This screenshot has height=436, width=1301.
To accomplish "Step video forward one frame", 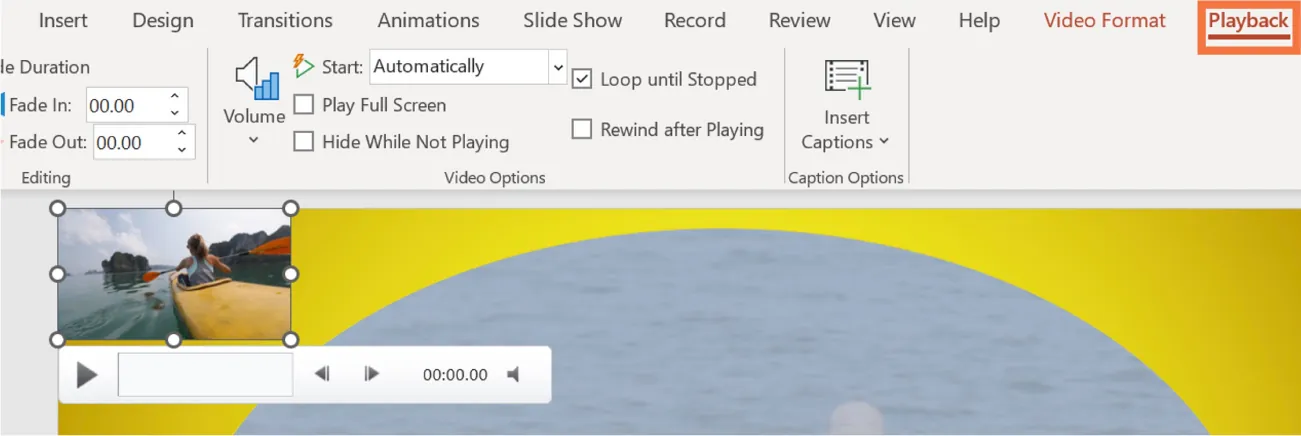I will [x=372, y=374].
